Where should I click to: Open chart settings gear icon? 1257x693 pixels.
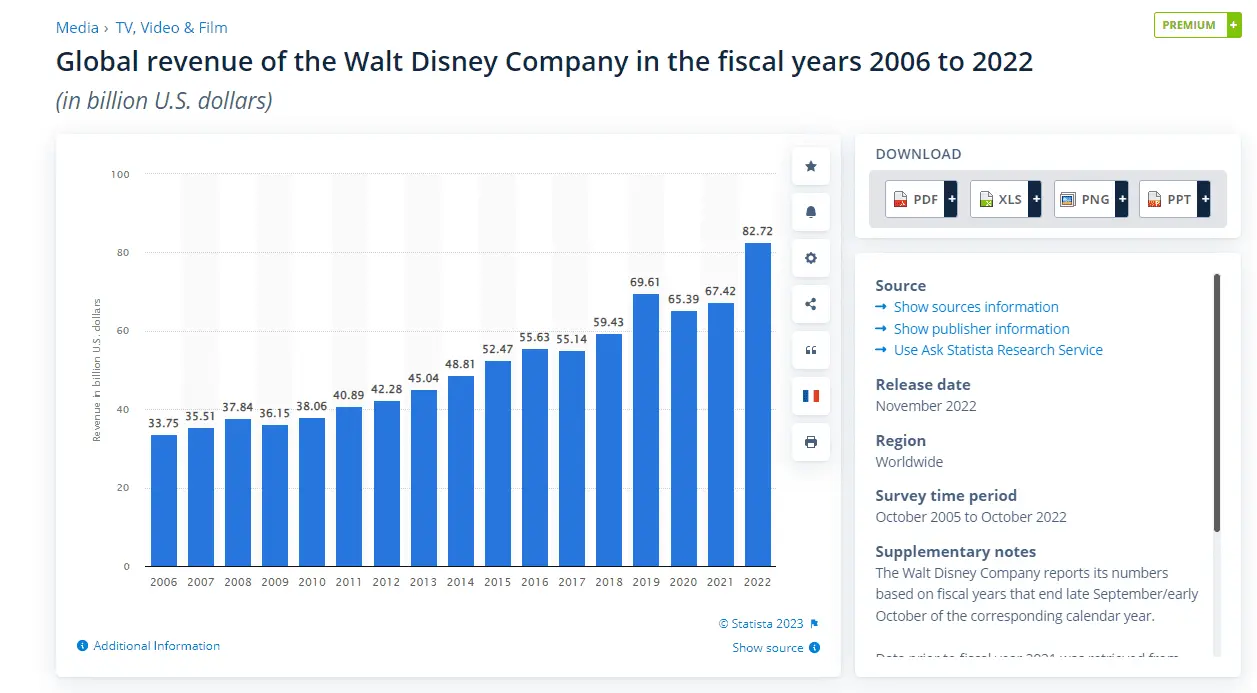click(810, 258)
